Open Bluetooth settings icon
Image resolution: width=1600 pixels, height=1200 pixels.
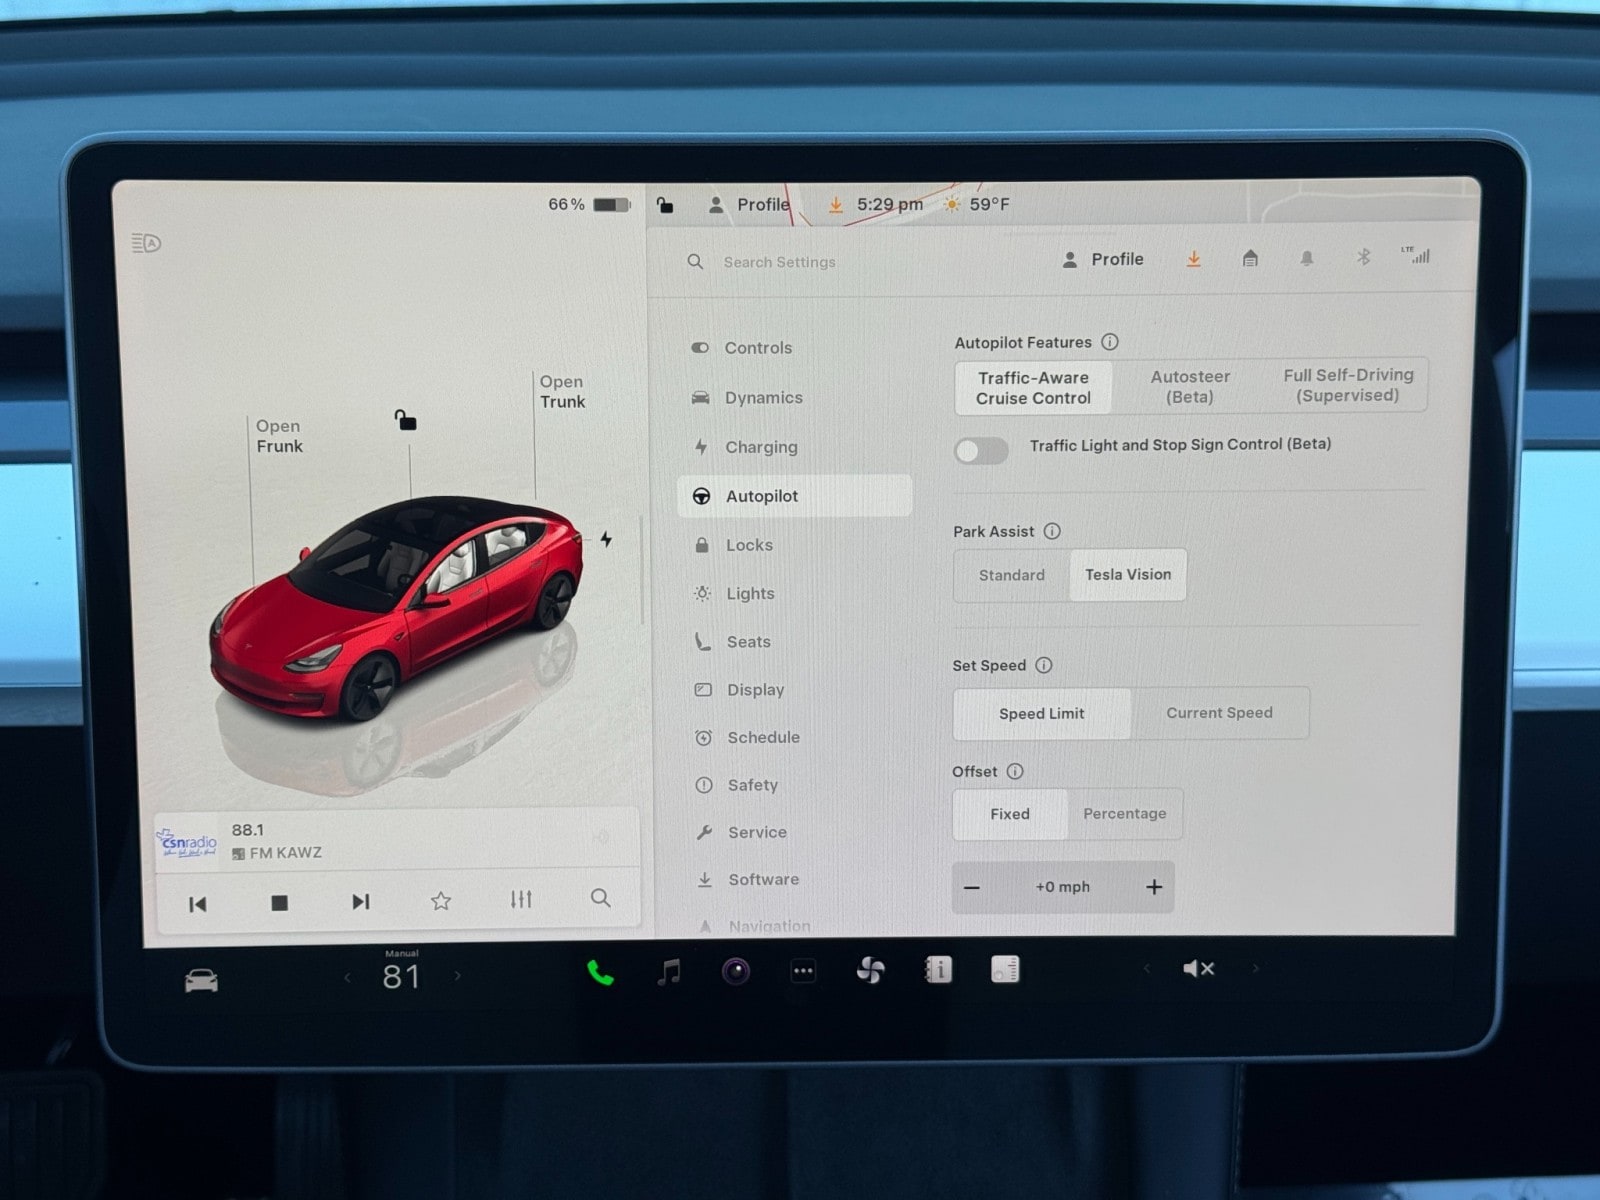click(x=1362, y=257)
